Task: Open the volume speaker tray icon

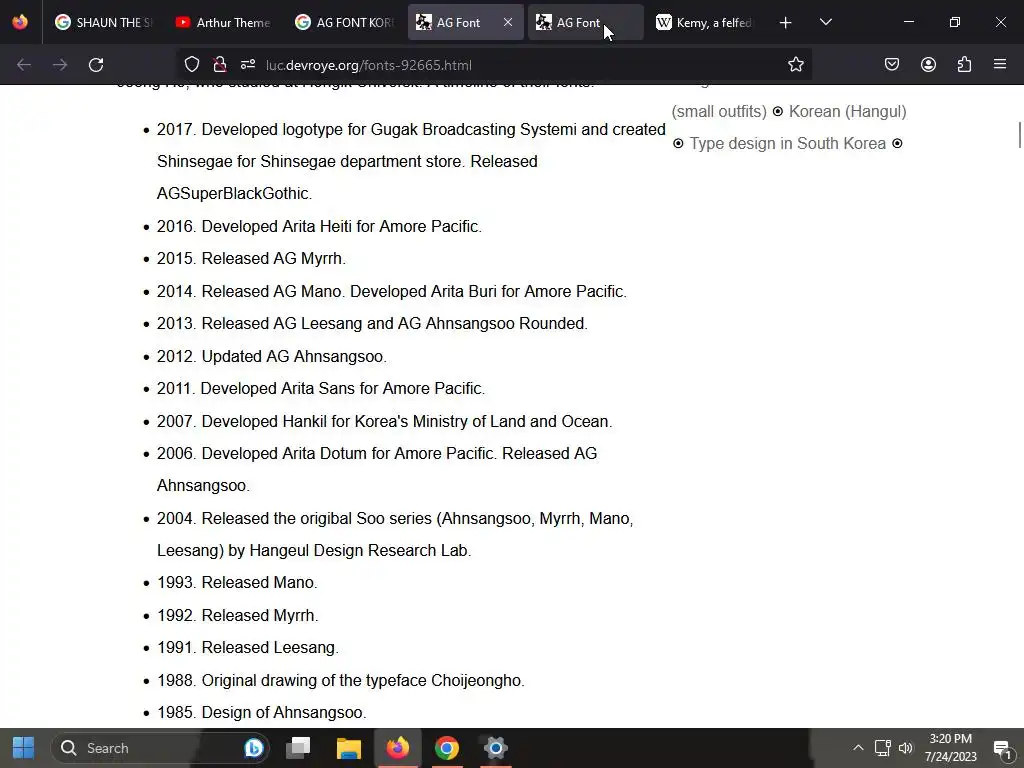Action: [906, 748]
